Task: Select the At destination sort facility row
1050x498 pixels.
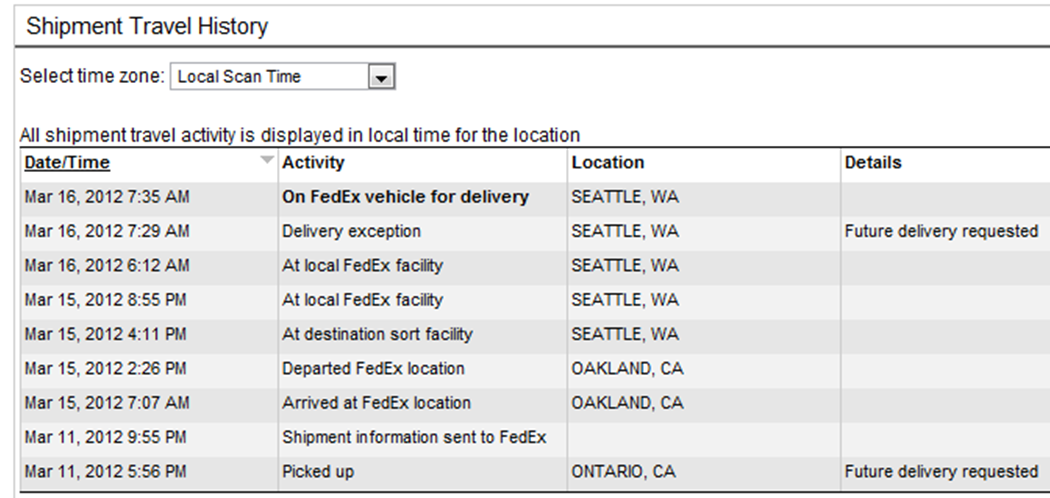Action: pos(377,334)
